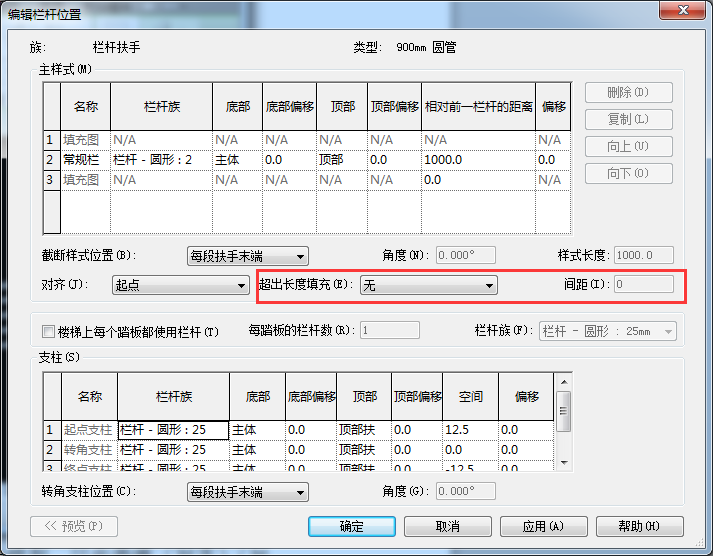Open the 截断样式位置 dropdown
713x556 pixels.
point(248,256)
